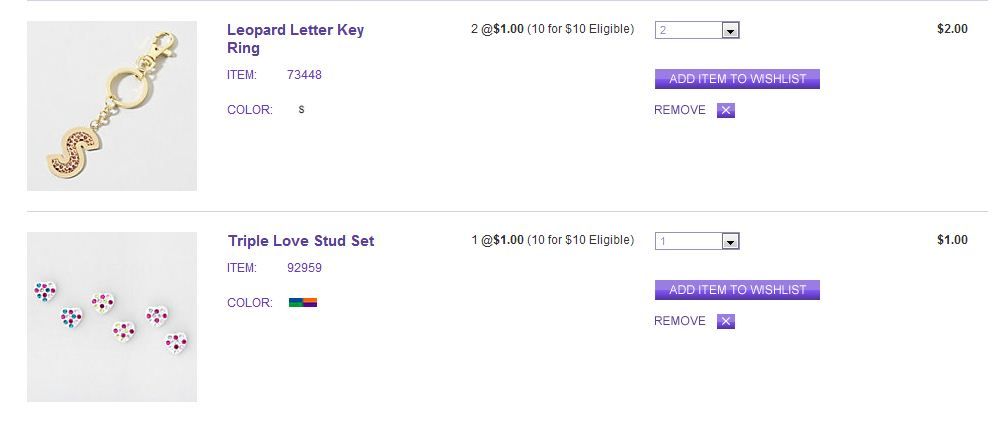Open quantity dropdown for Triple Love Stud Set
This screenshot has height=422, width=998.
697,241
